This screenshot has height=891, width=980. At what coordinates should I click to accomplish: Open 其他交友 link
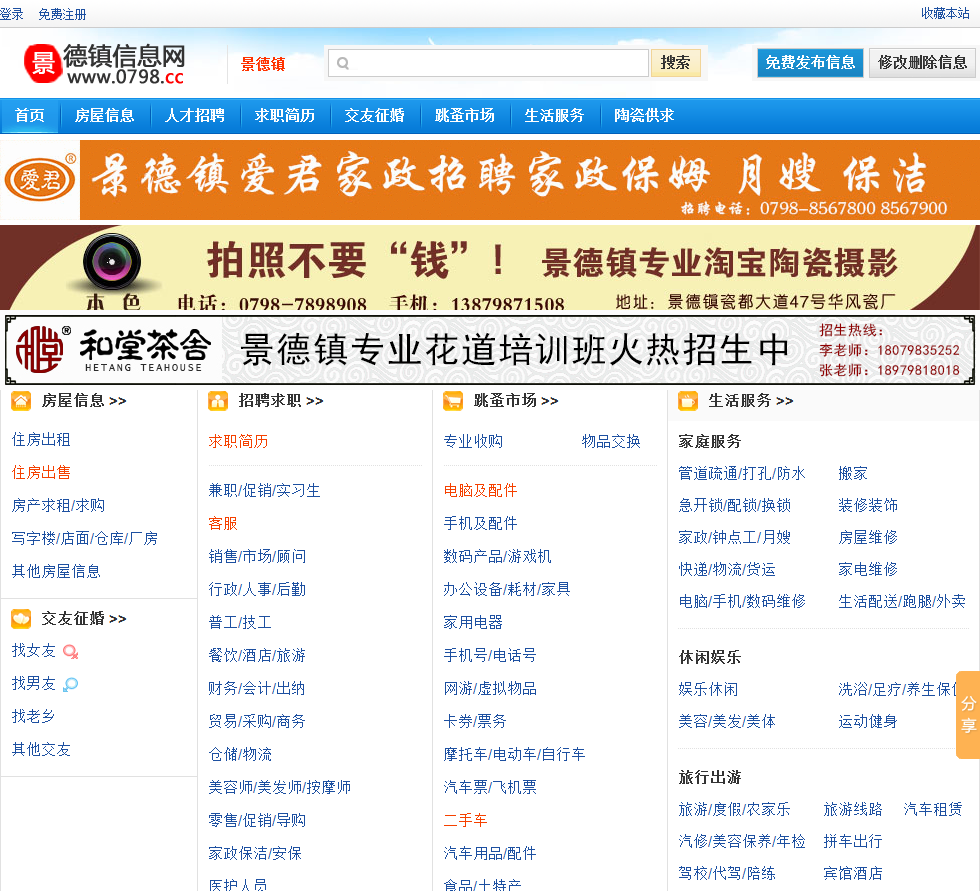[x=41, y=750]
